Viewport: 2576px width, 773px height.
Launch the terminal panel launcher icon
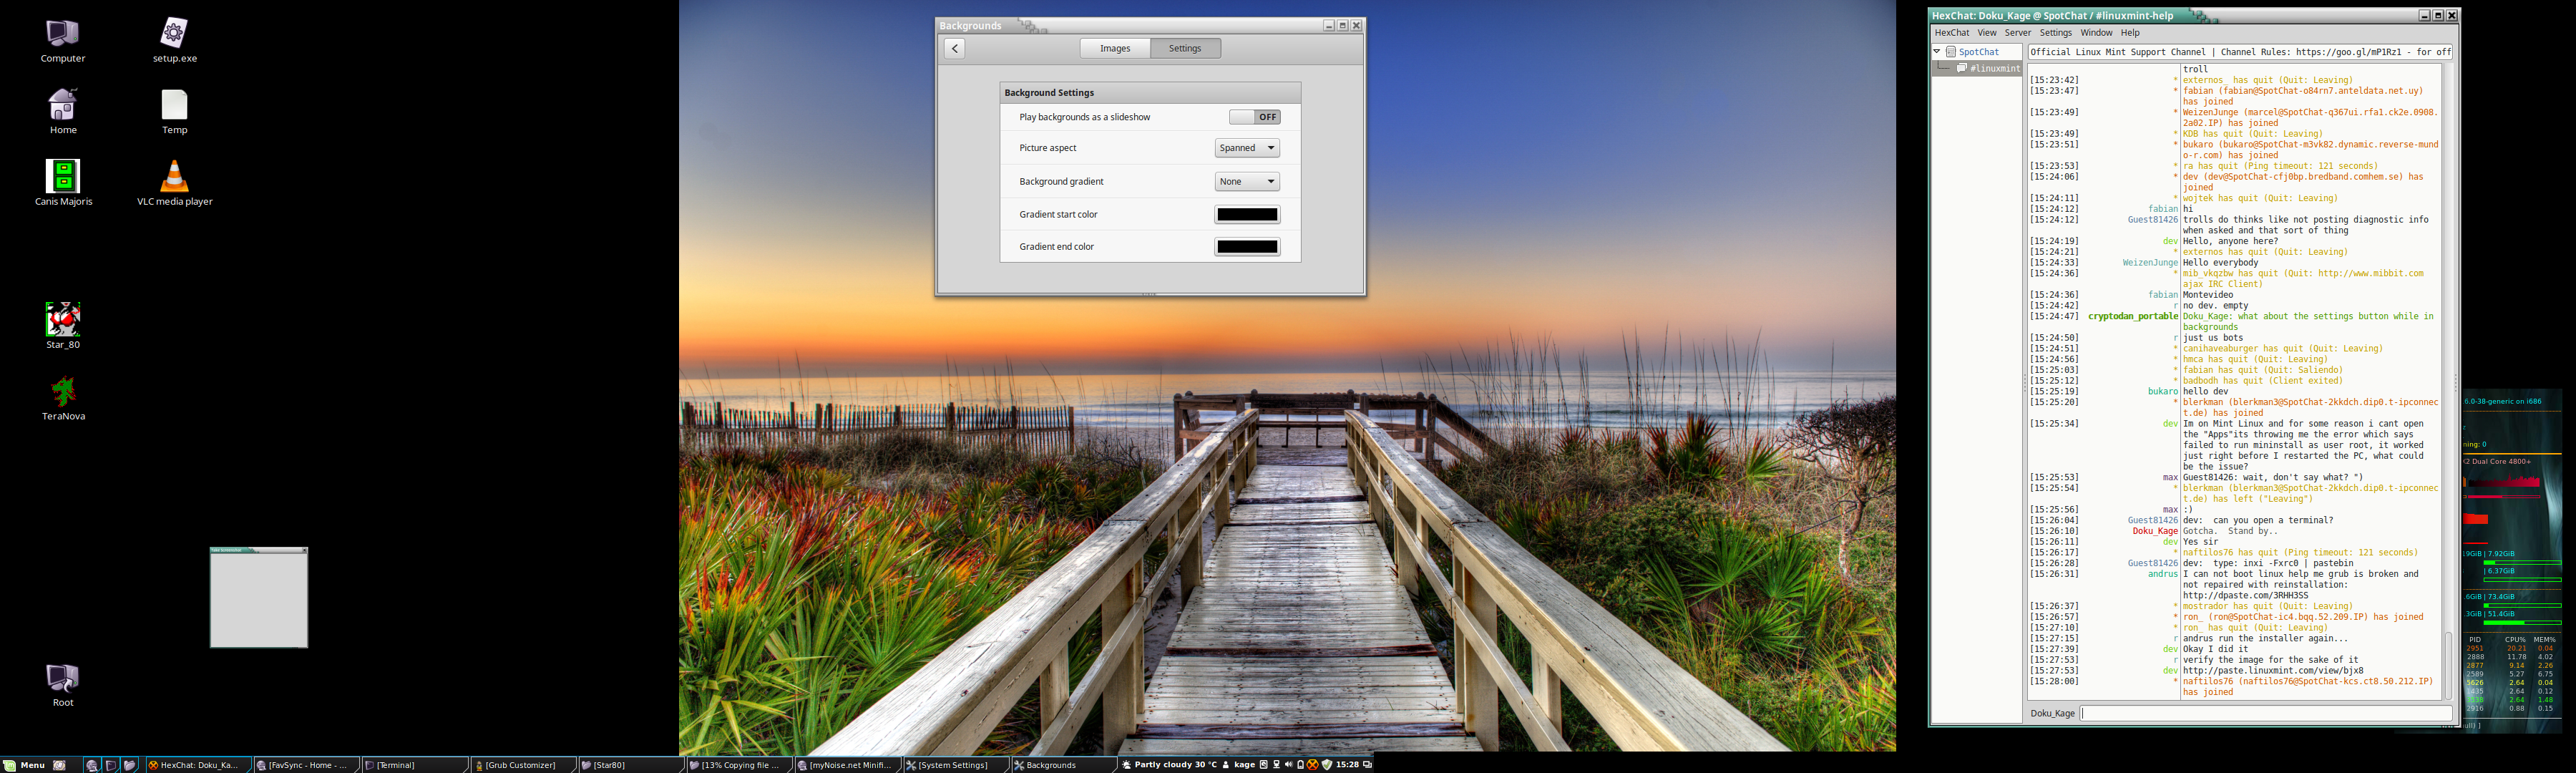tap(111, 765)
